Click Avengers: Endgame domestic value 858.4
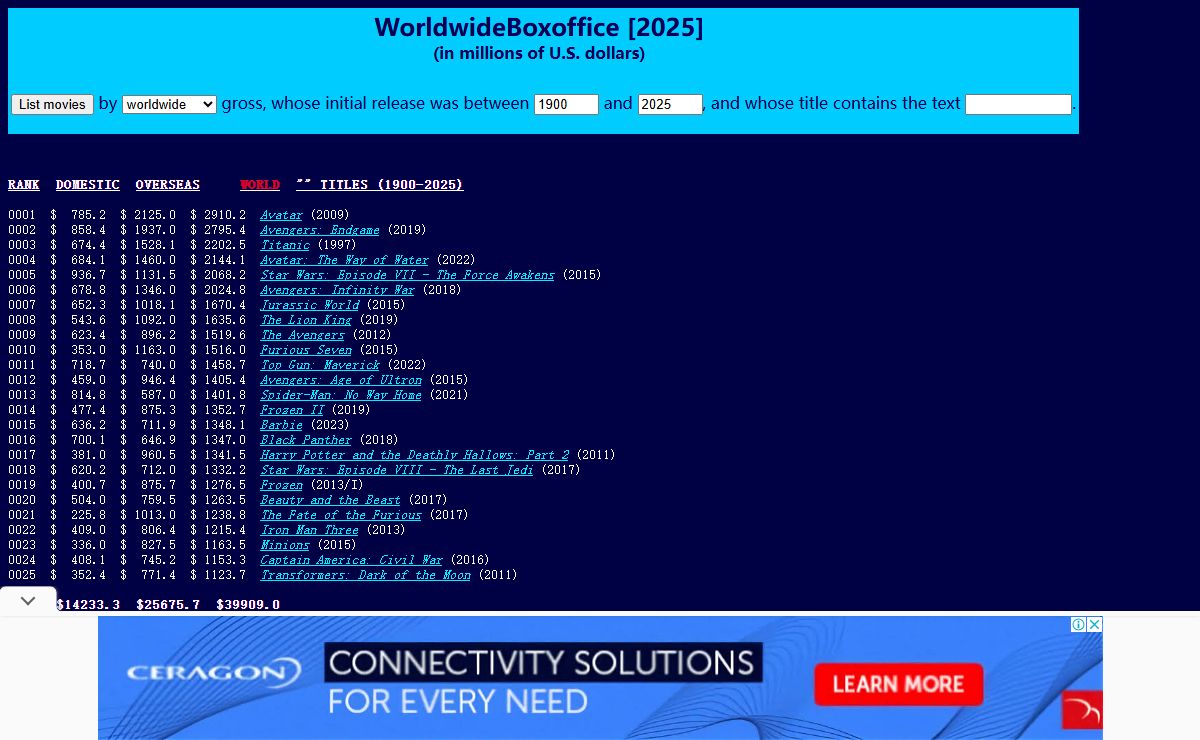This screenshot has width=1200, height=740. click(x=88, y=230)
